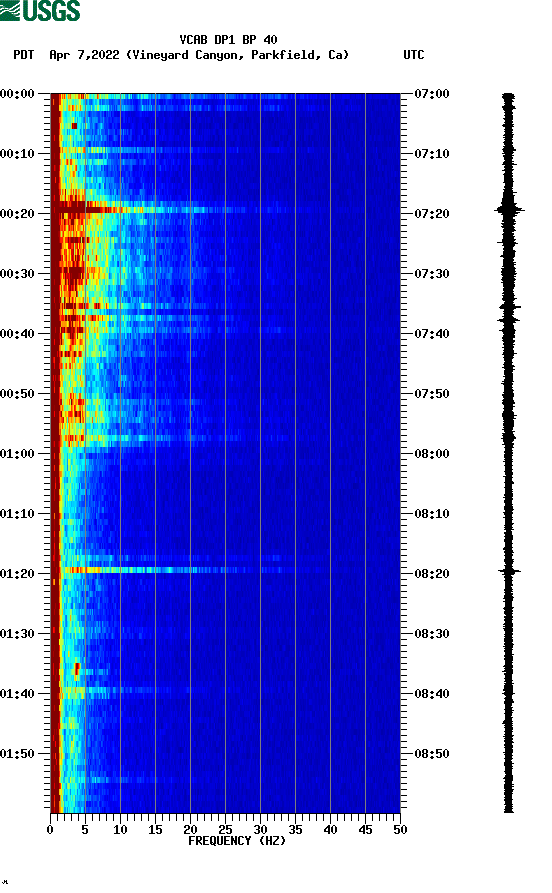Viewport: 552px width, 893px height.
Task: Click the UTC timezone label
Action: [414, 55]
